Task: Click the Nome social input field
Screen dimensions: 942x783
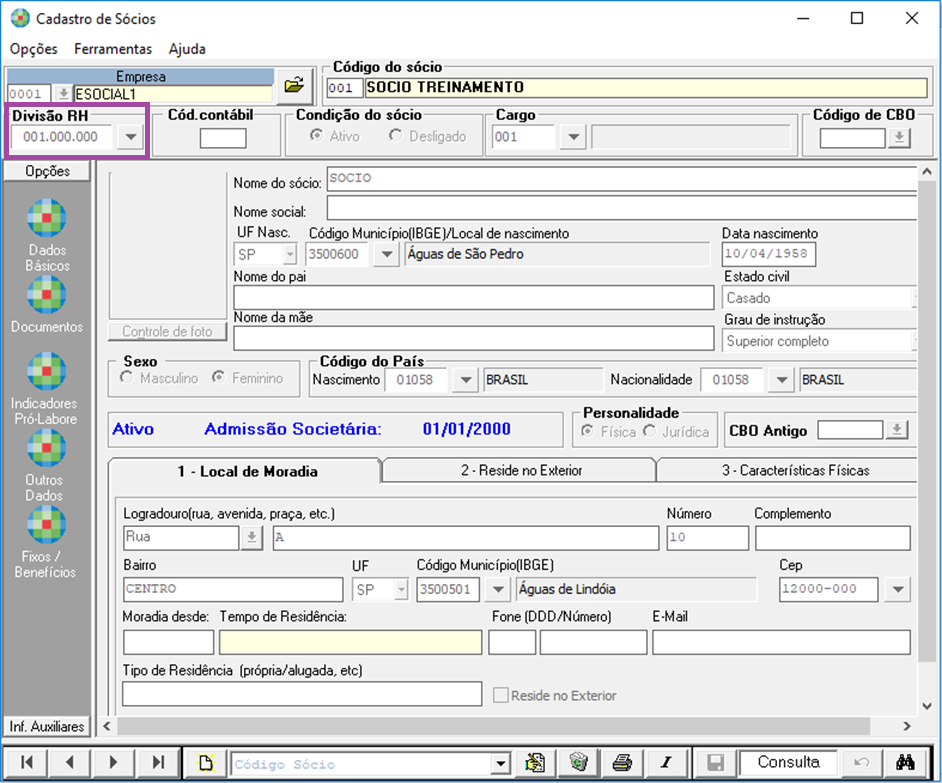Action: pos(622,209)
